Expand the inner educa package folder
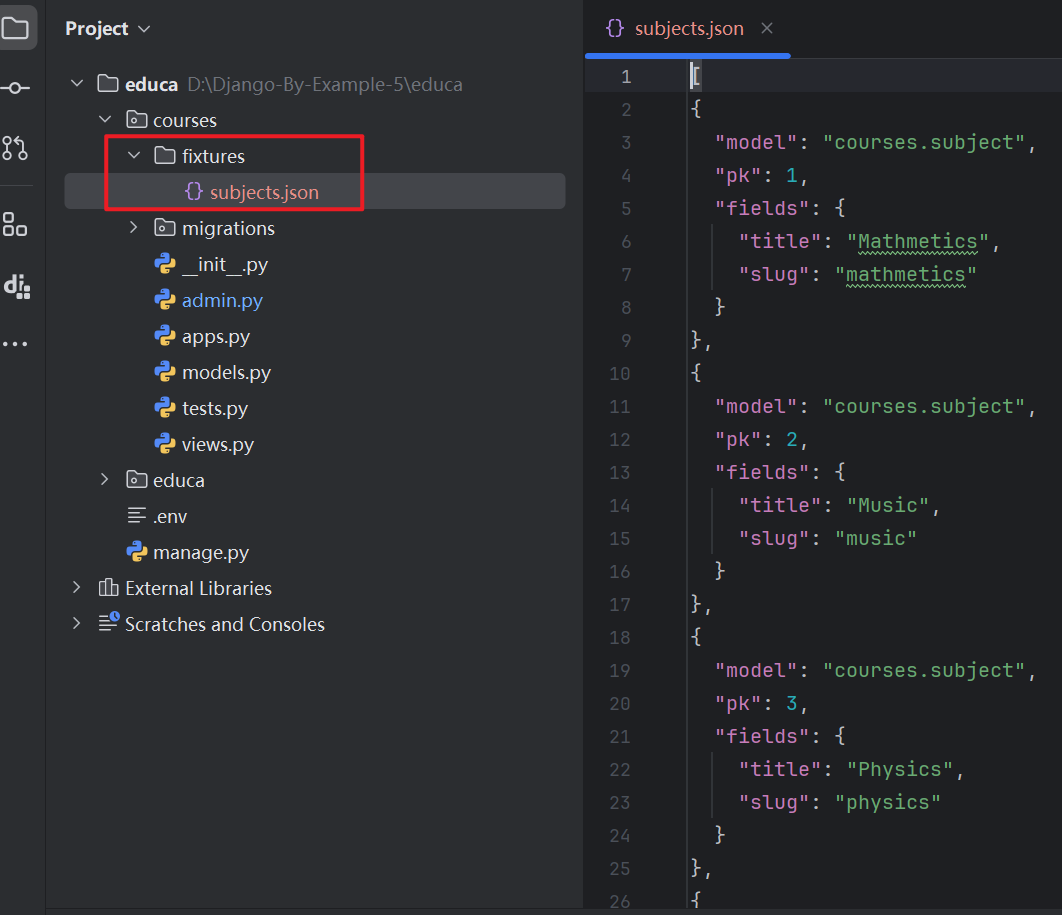 click(105, 480)
